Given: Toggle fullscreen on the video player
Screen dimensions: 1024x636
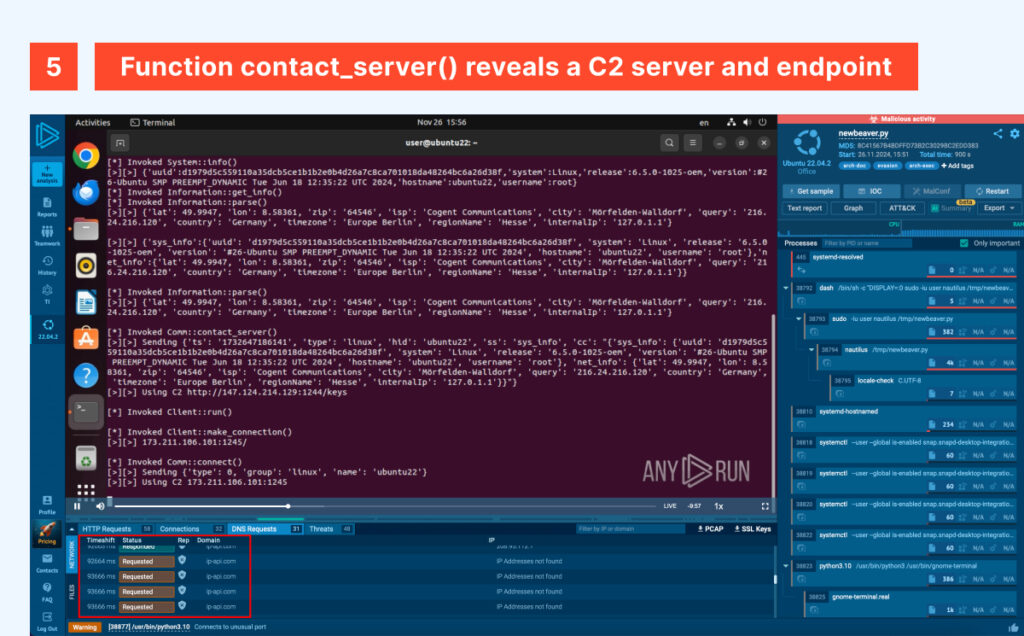Looking at the screenshot, I should (x=765, y=506).
